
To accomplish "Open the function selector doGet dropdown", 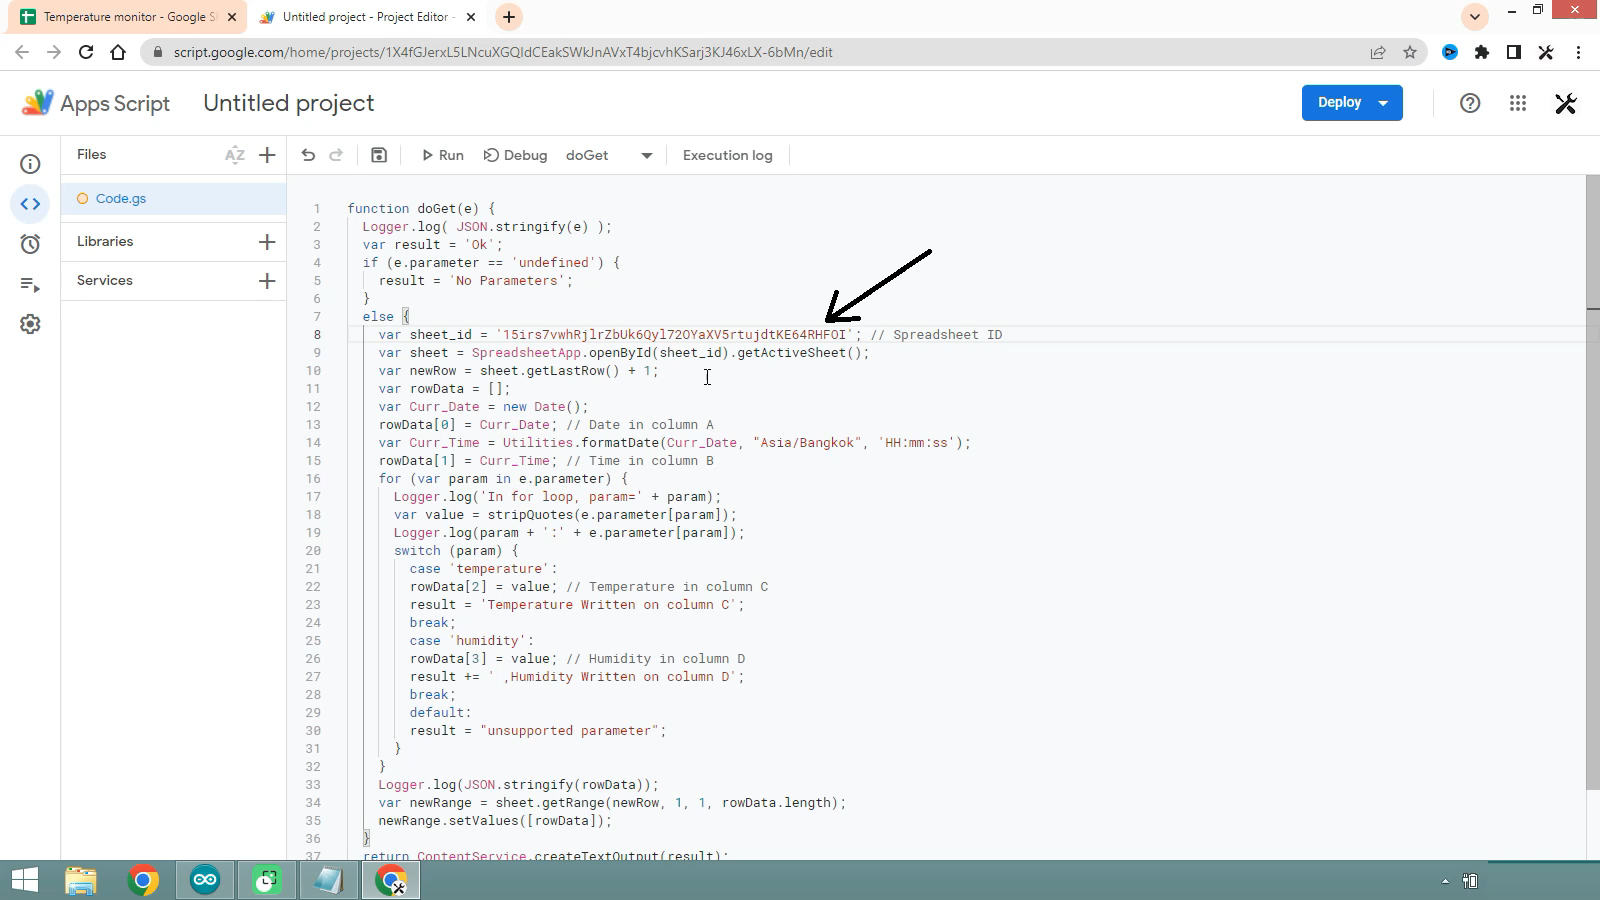I will click(x=609, y=155).
